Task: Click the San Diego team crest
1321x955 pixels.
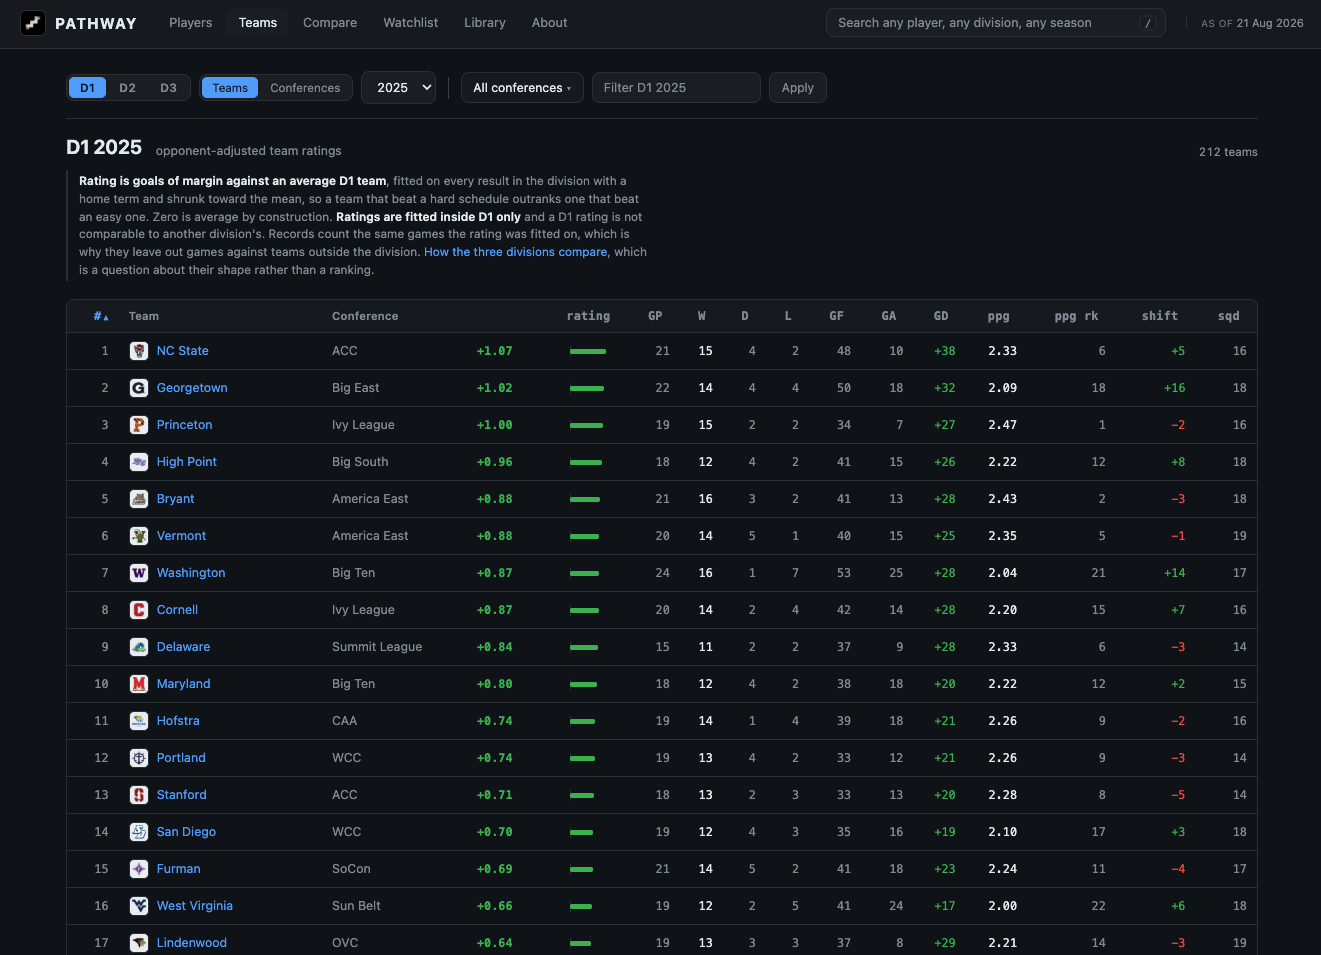Action: click(x=139, y=832)
